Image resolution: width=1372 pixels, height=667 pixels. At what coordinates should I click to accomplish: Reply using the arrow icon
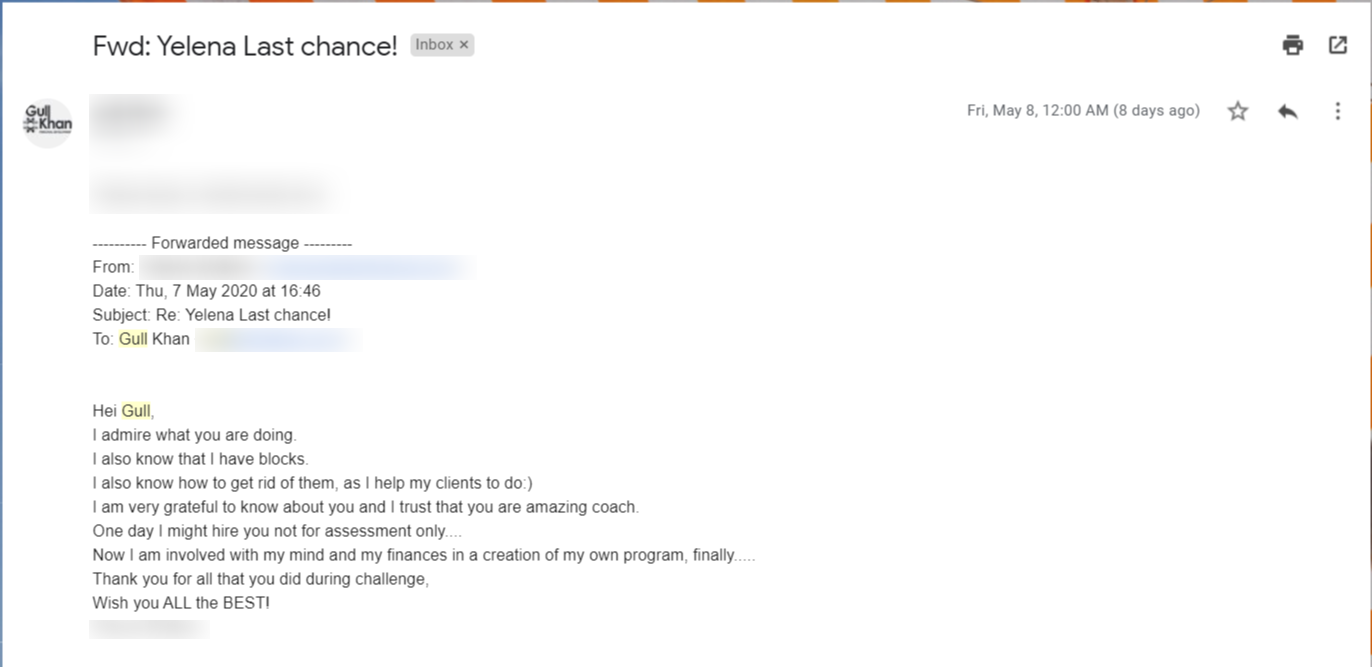(x=1288, y=111)
